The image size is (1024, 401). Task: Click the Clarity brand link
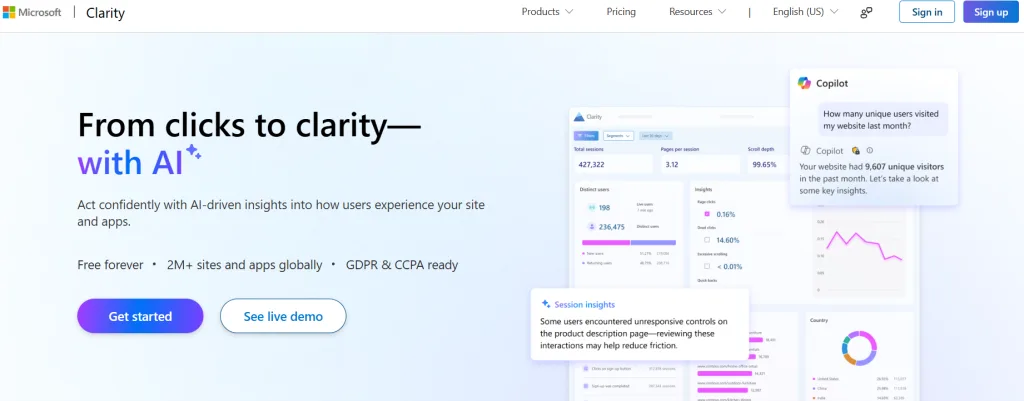(x=105, y=12)
